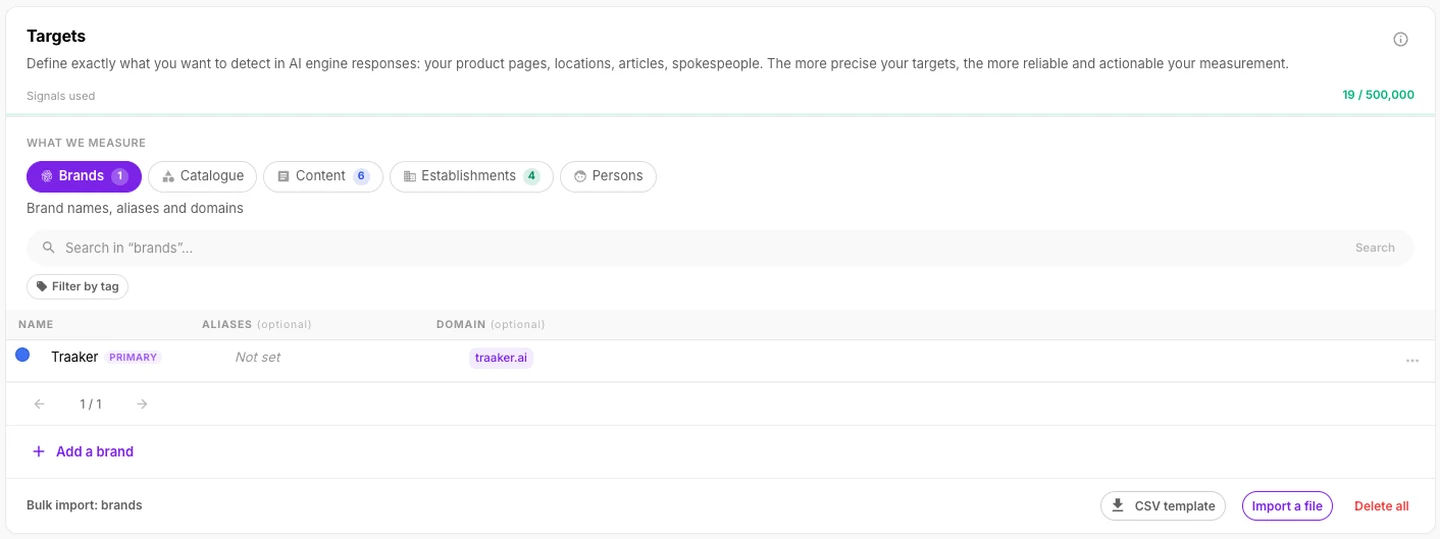Click the blue color dot for Traaker
Screen dimensions: 1440x539
coord(23,355)
